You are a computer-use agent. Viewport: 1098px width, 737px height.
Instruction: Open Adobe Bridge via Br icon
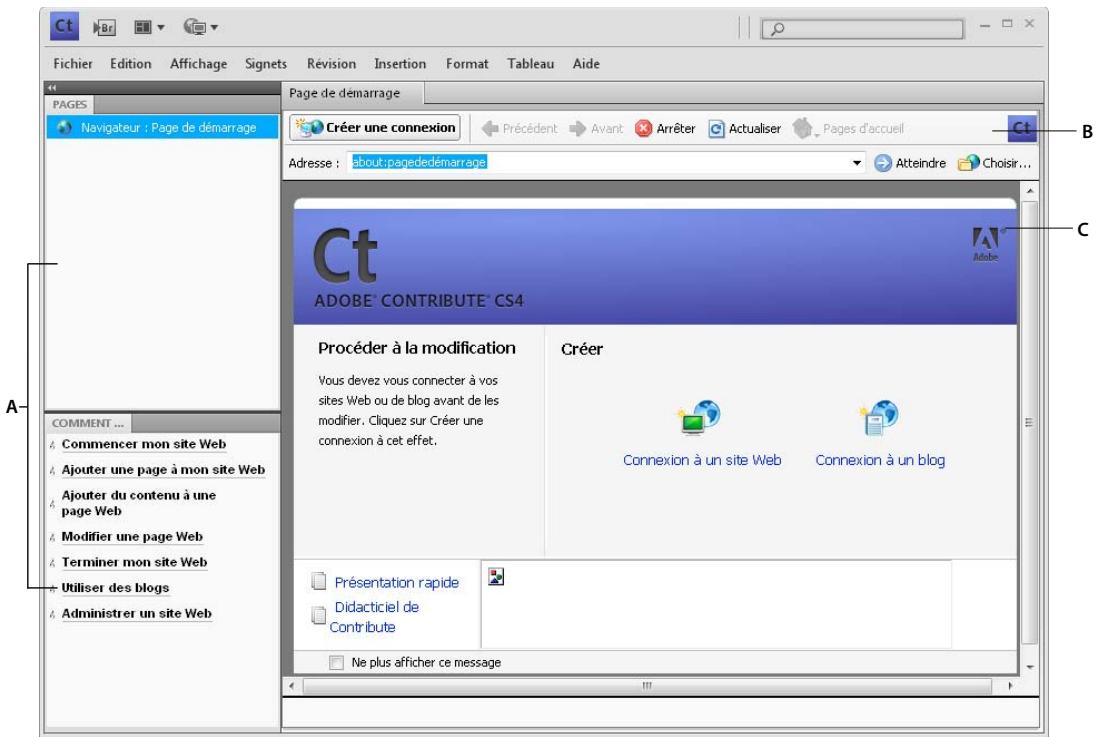coord(104,27)
